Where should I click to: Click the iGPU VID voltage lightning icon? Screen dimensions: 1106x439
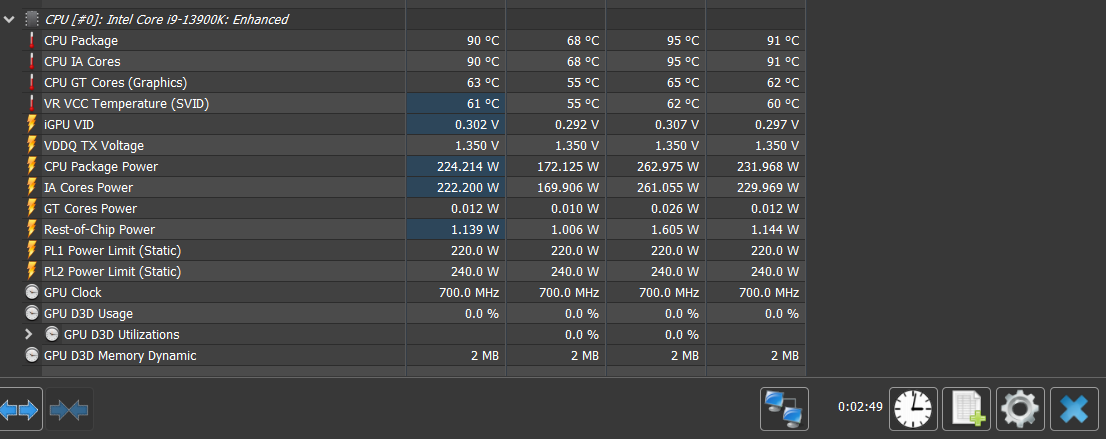click(x=32, y=125)
